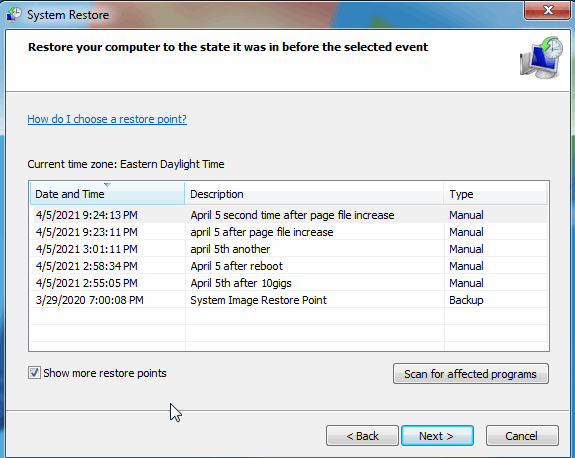Select the april 5th another restore point
The image size is (575, 458).
tap(289, 249)
